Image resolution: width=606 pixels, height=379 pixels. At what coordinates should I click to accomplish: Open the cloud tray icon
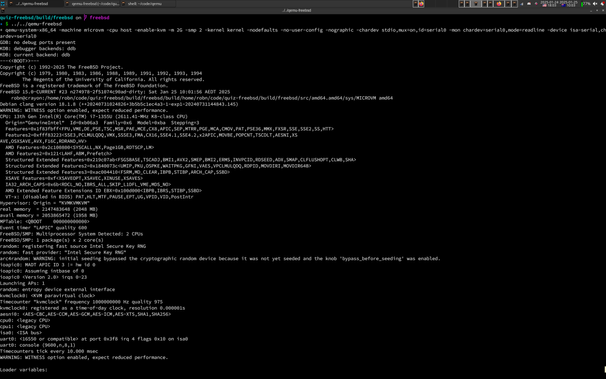(x=529, y=4)
